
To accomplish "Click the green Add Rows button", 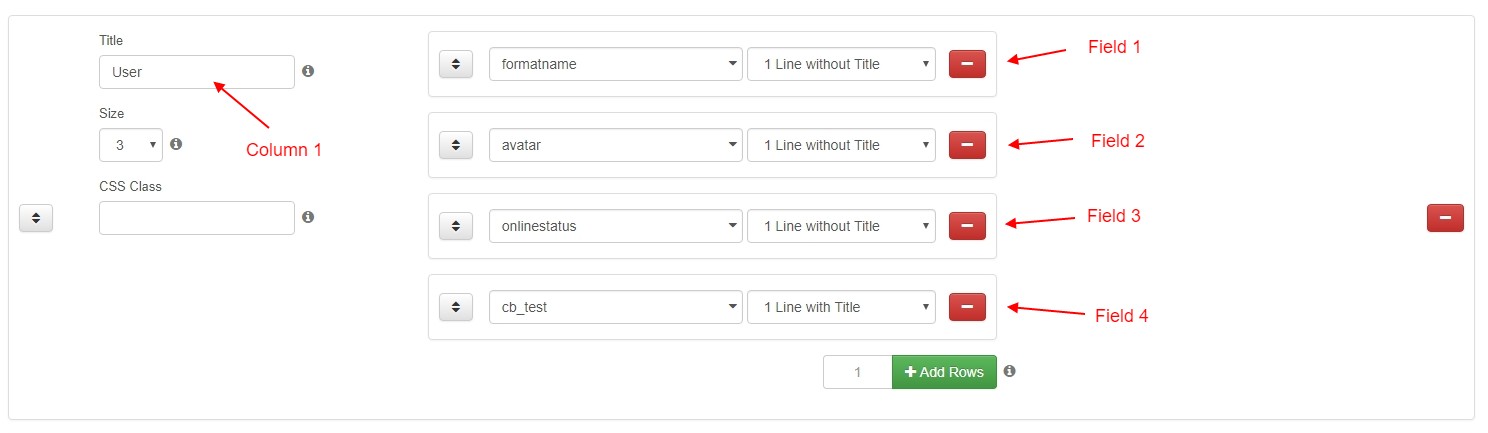I will [x=944, y=372].
